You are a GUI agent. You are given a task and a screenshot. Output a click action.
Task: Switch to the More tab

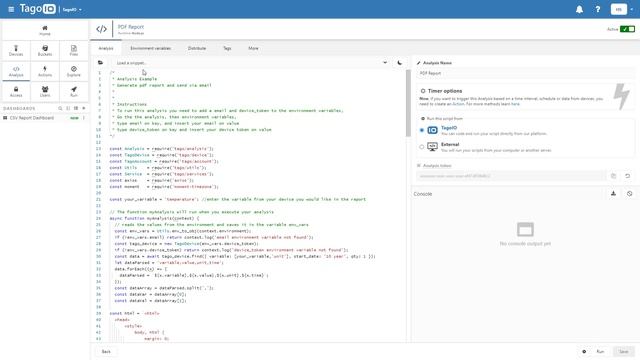pyautogui.click(x=253, y=48)
